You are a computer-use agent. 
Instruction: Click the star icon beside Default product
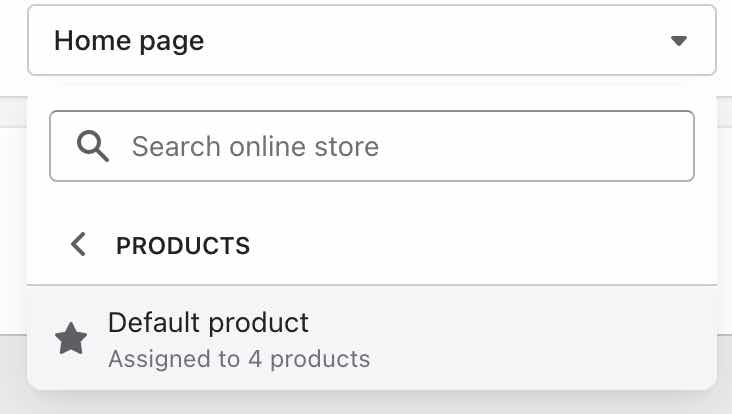(x=71, y=340)
